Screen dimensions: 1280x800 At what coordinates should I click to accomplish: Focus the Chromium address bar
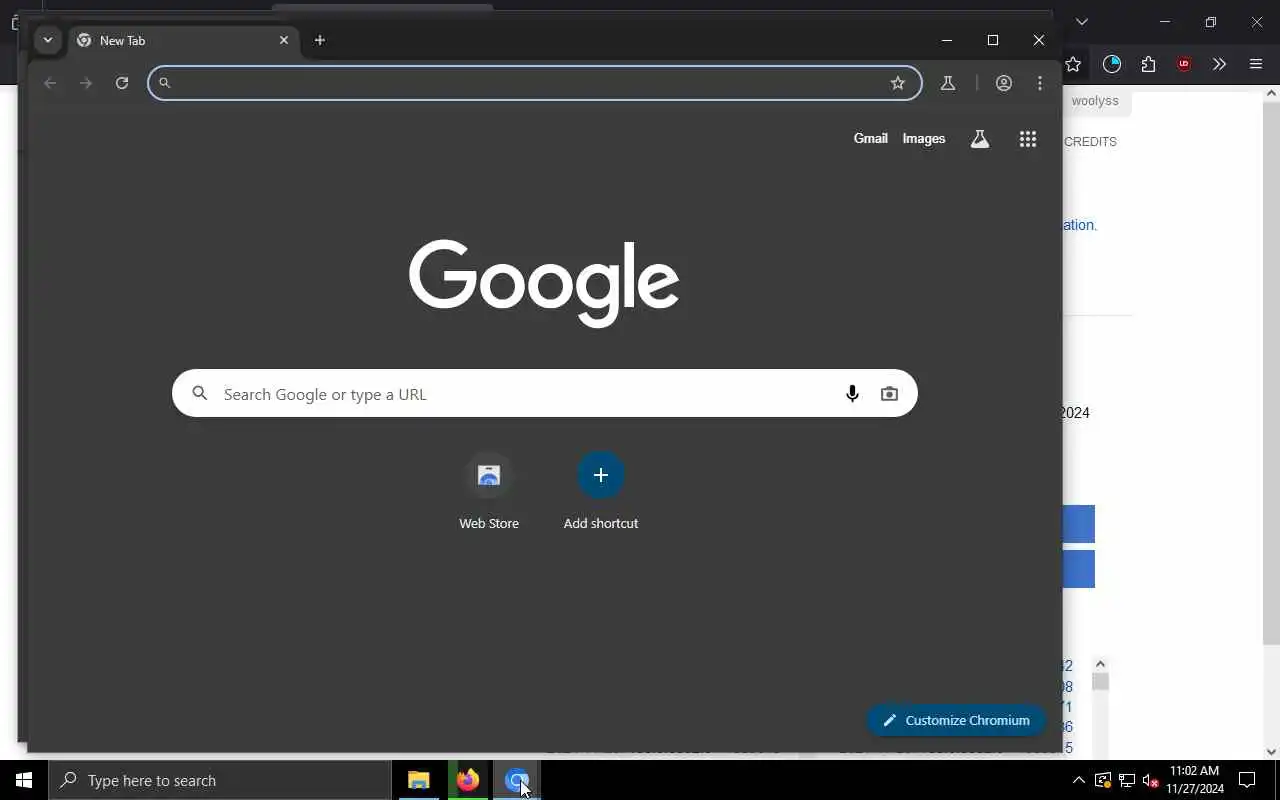coord(535,83)
